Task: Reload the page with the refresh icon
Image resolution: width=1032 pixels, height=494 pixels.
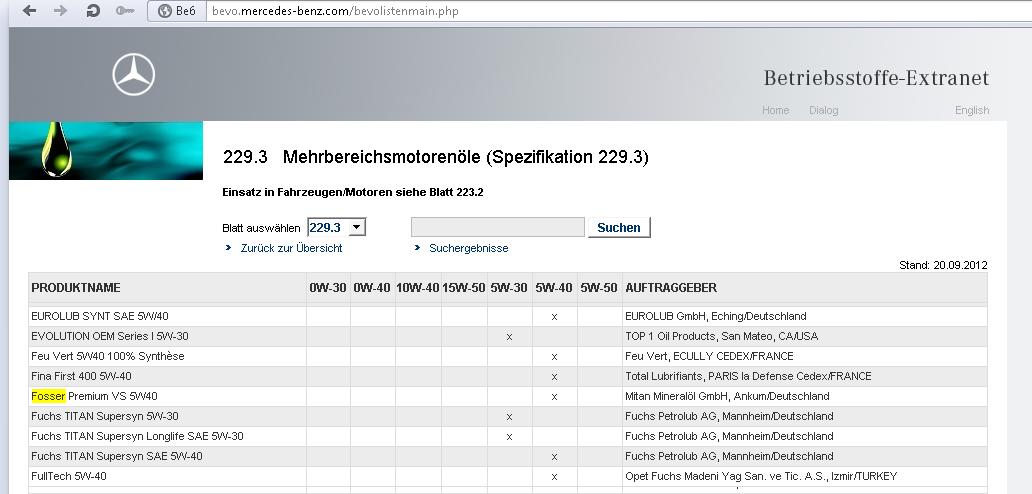Action: point(93,11)
